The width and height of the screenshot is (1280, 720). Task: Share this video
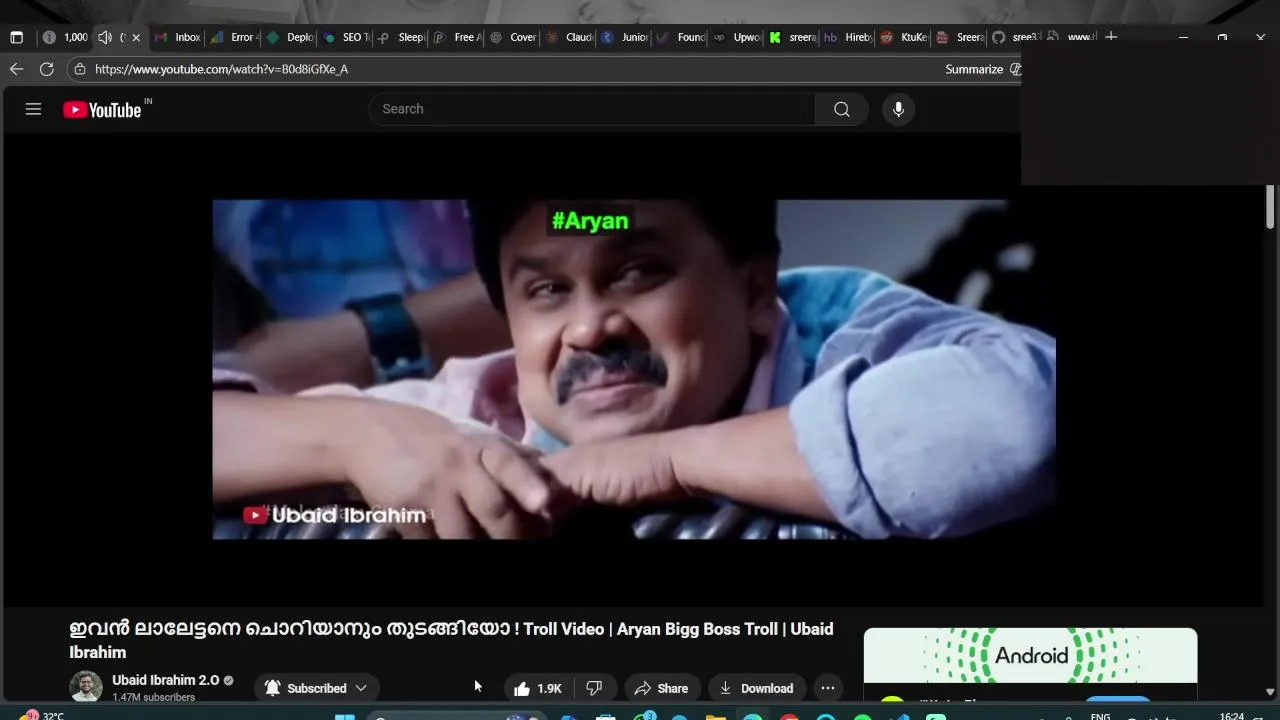pos(662,688)
